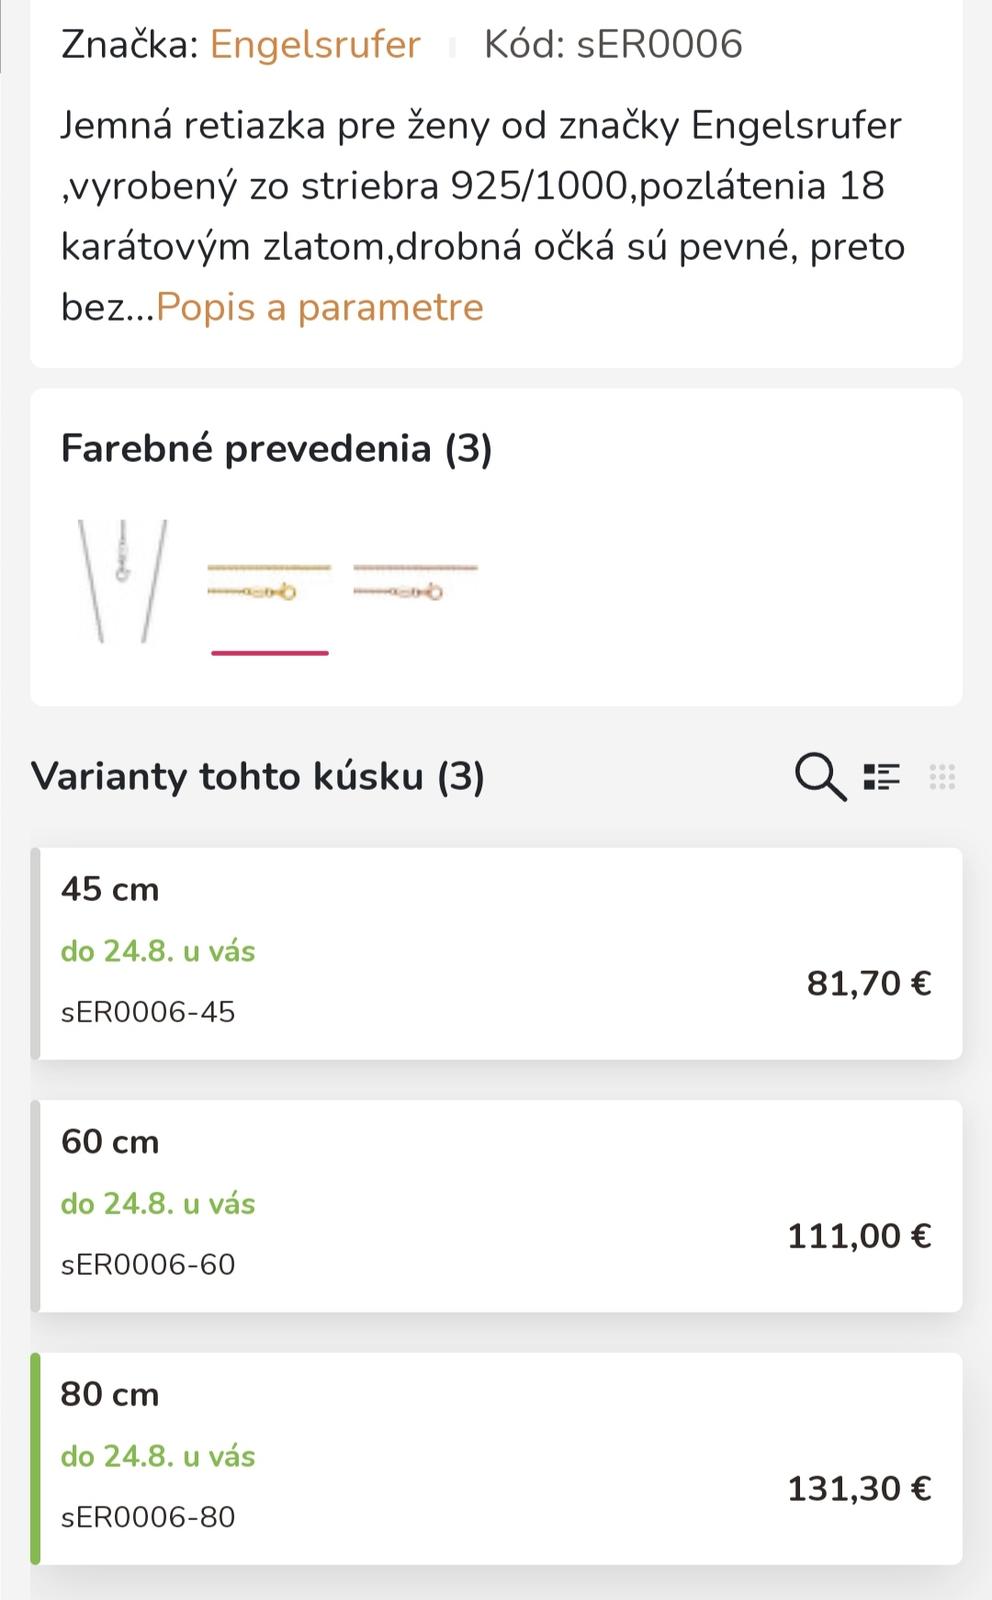The width and height of the screenshot is (992, 1600).
Task: Click the magnifier search icon for variants
Action: [x=820, y=777]
